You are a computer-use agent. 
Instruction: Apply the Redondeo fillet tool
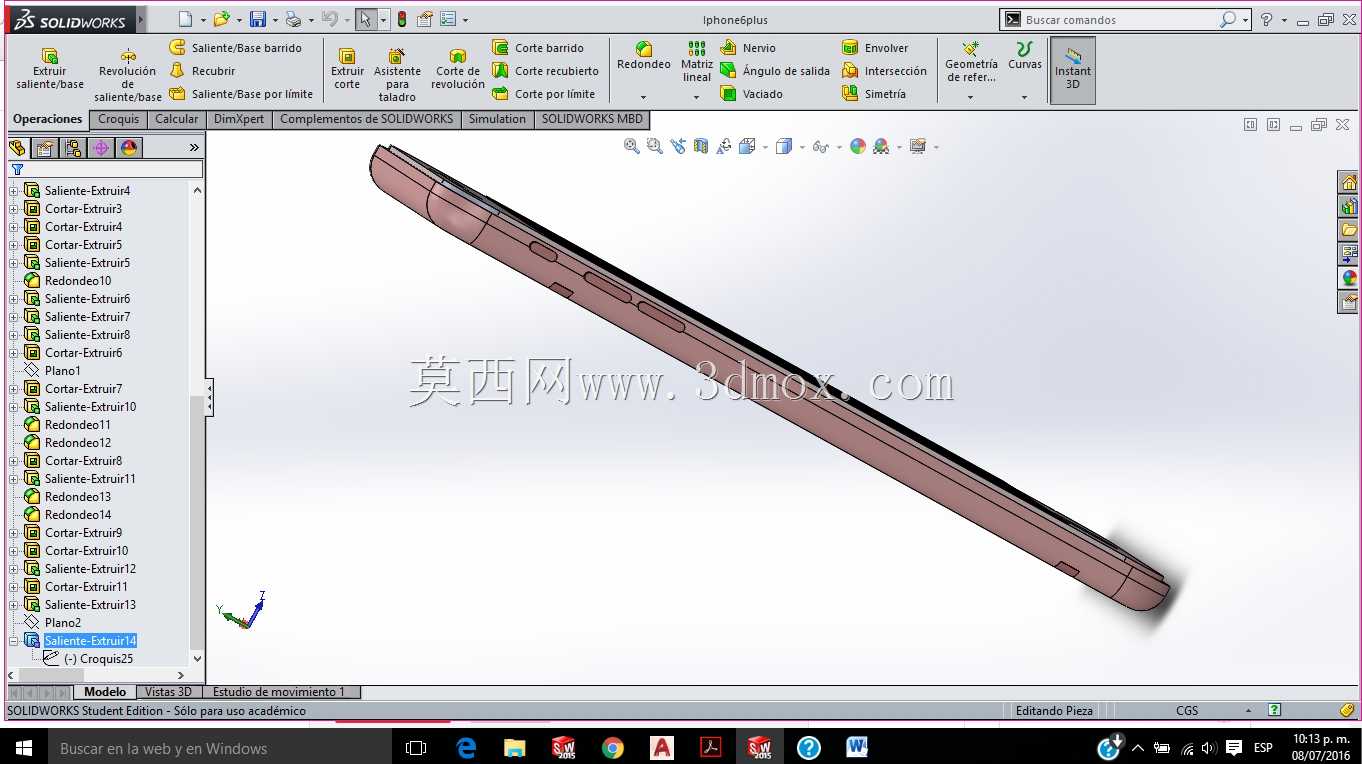644,56
